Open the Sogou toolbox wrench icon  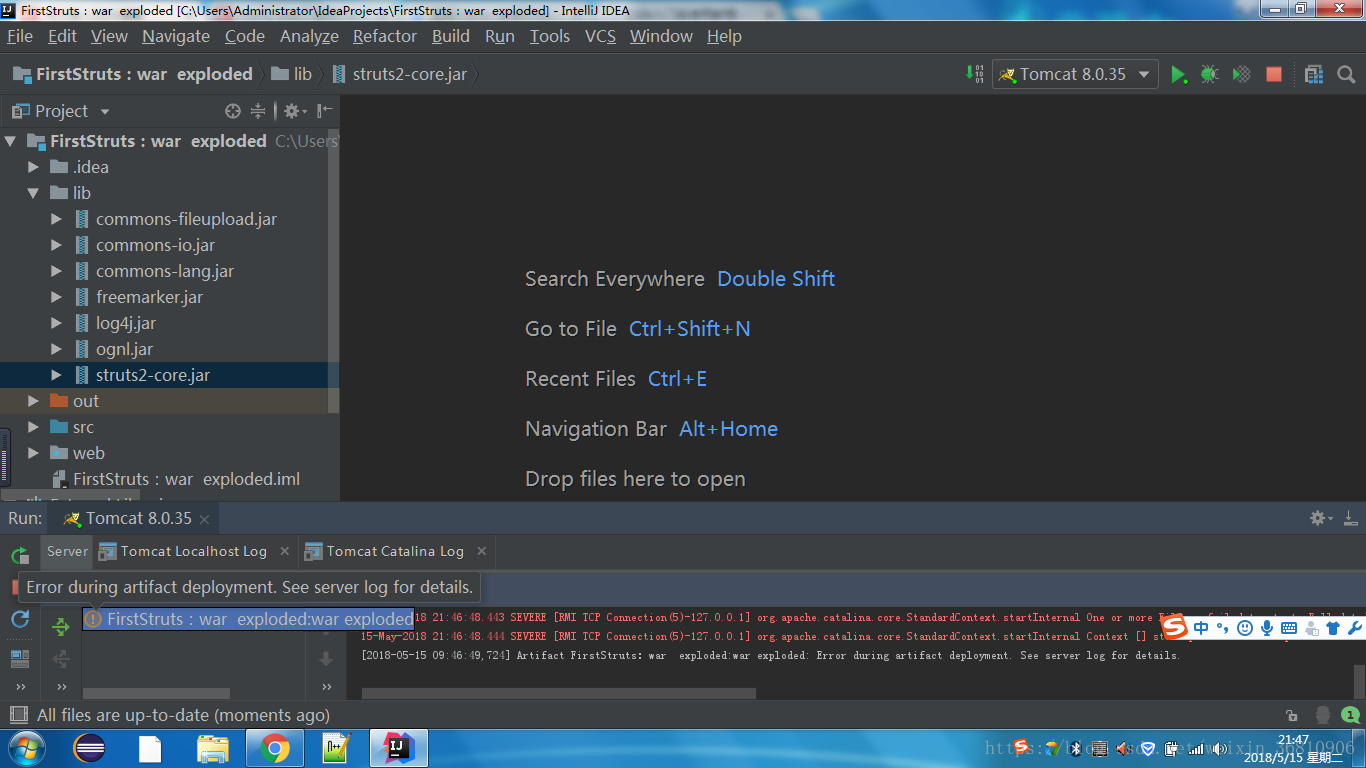[1355, 628]
